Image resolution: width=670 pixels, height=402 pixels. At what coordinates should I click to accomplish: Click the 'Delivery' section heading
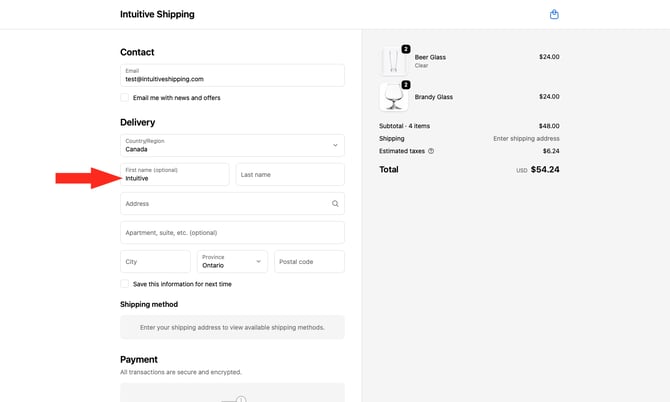138,122
